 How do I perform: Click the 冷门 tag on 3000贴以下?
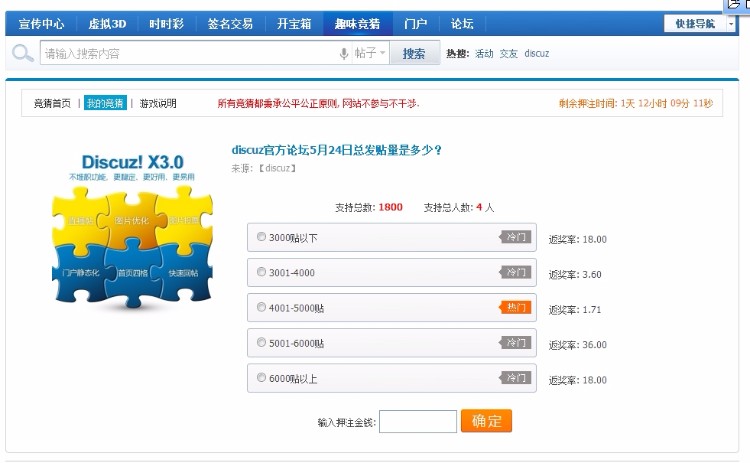[515, 237]
